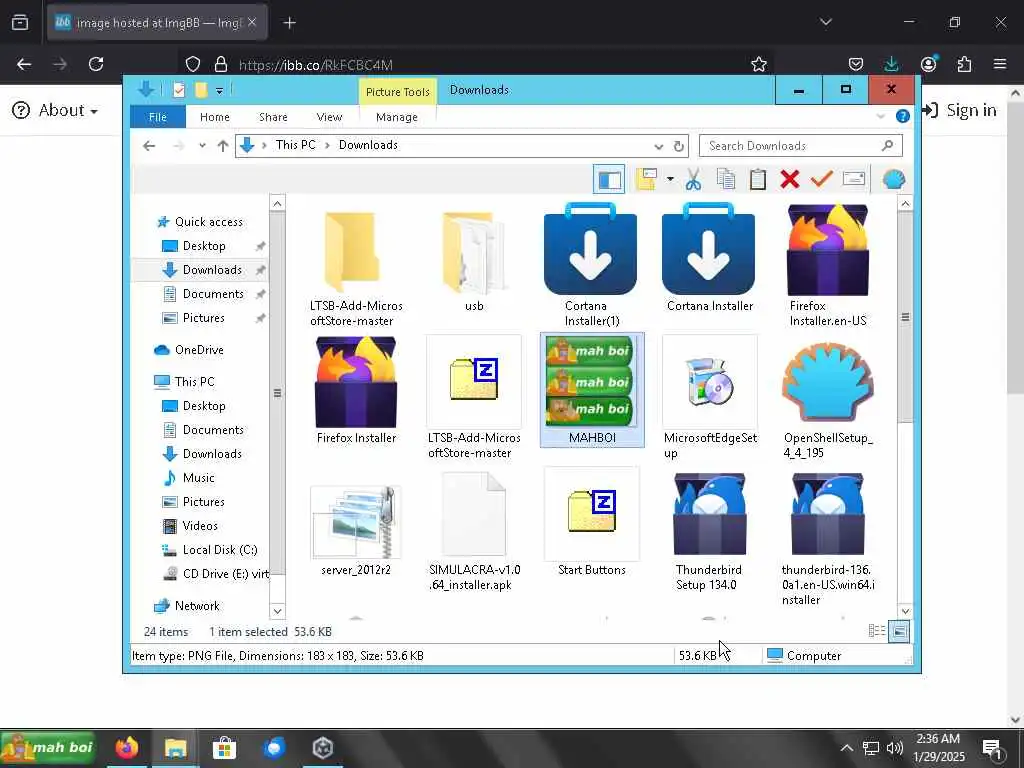Open the Share ribbon tab
The width and height of the screenshot is (1024, 768).
pyautogui.click(x=273, y=117)
